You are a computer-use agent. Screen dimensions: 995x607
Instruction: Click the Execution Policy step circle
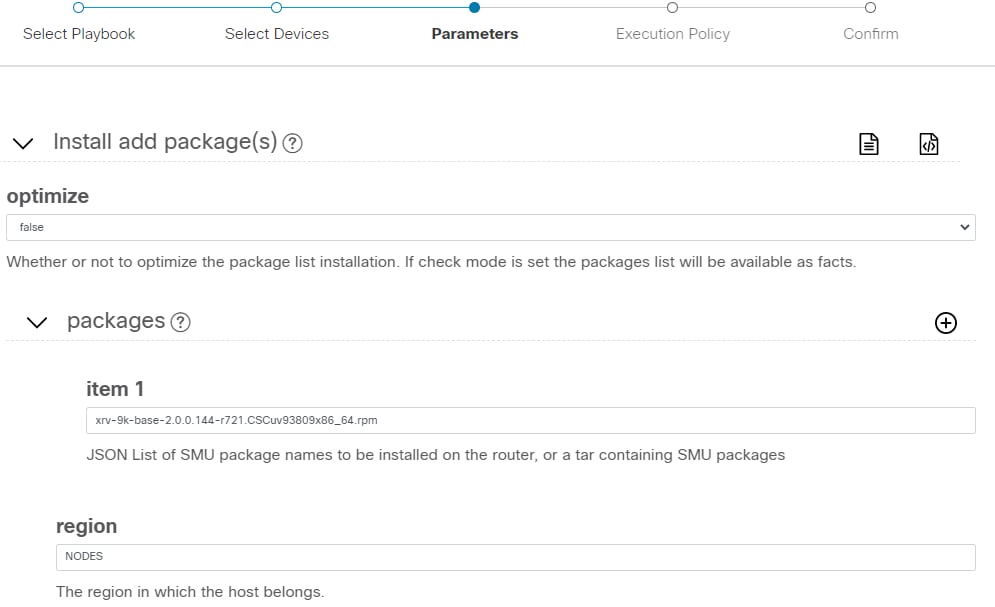[672, 8]
